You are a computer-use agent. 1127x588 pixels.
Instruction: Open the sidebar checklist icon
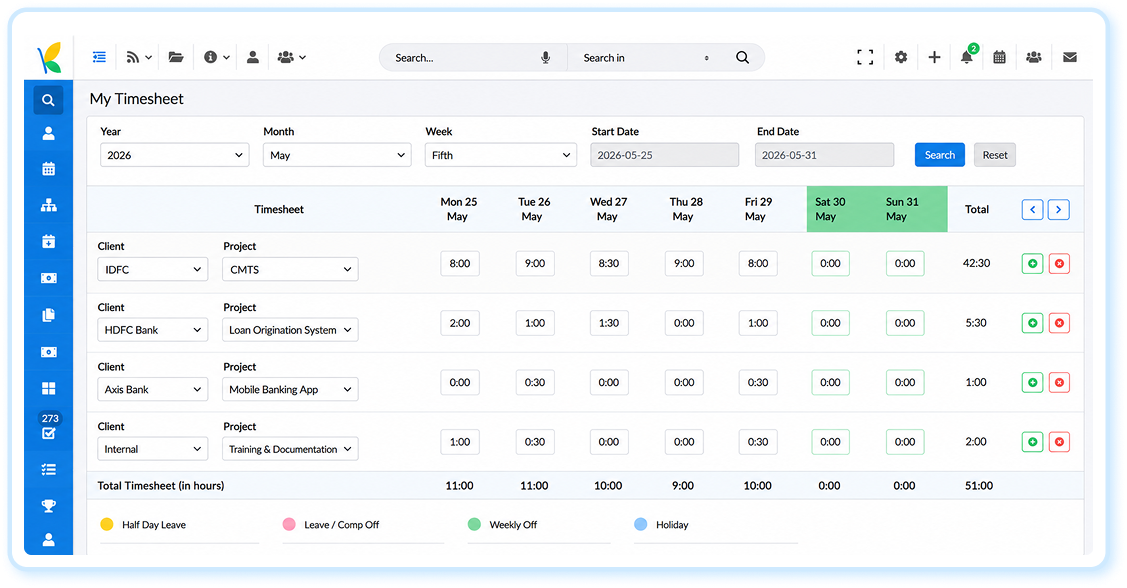pos(48,469)
